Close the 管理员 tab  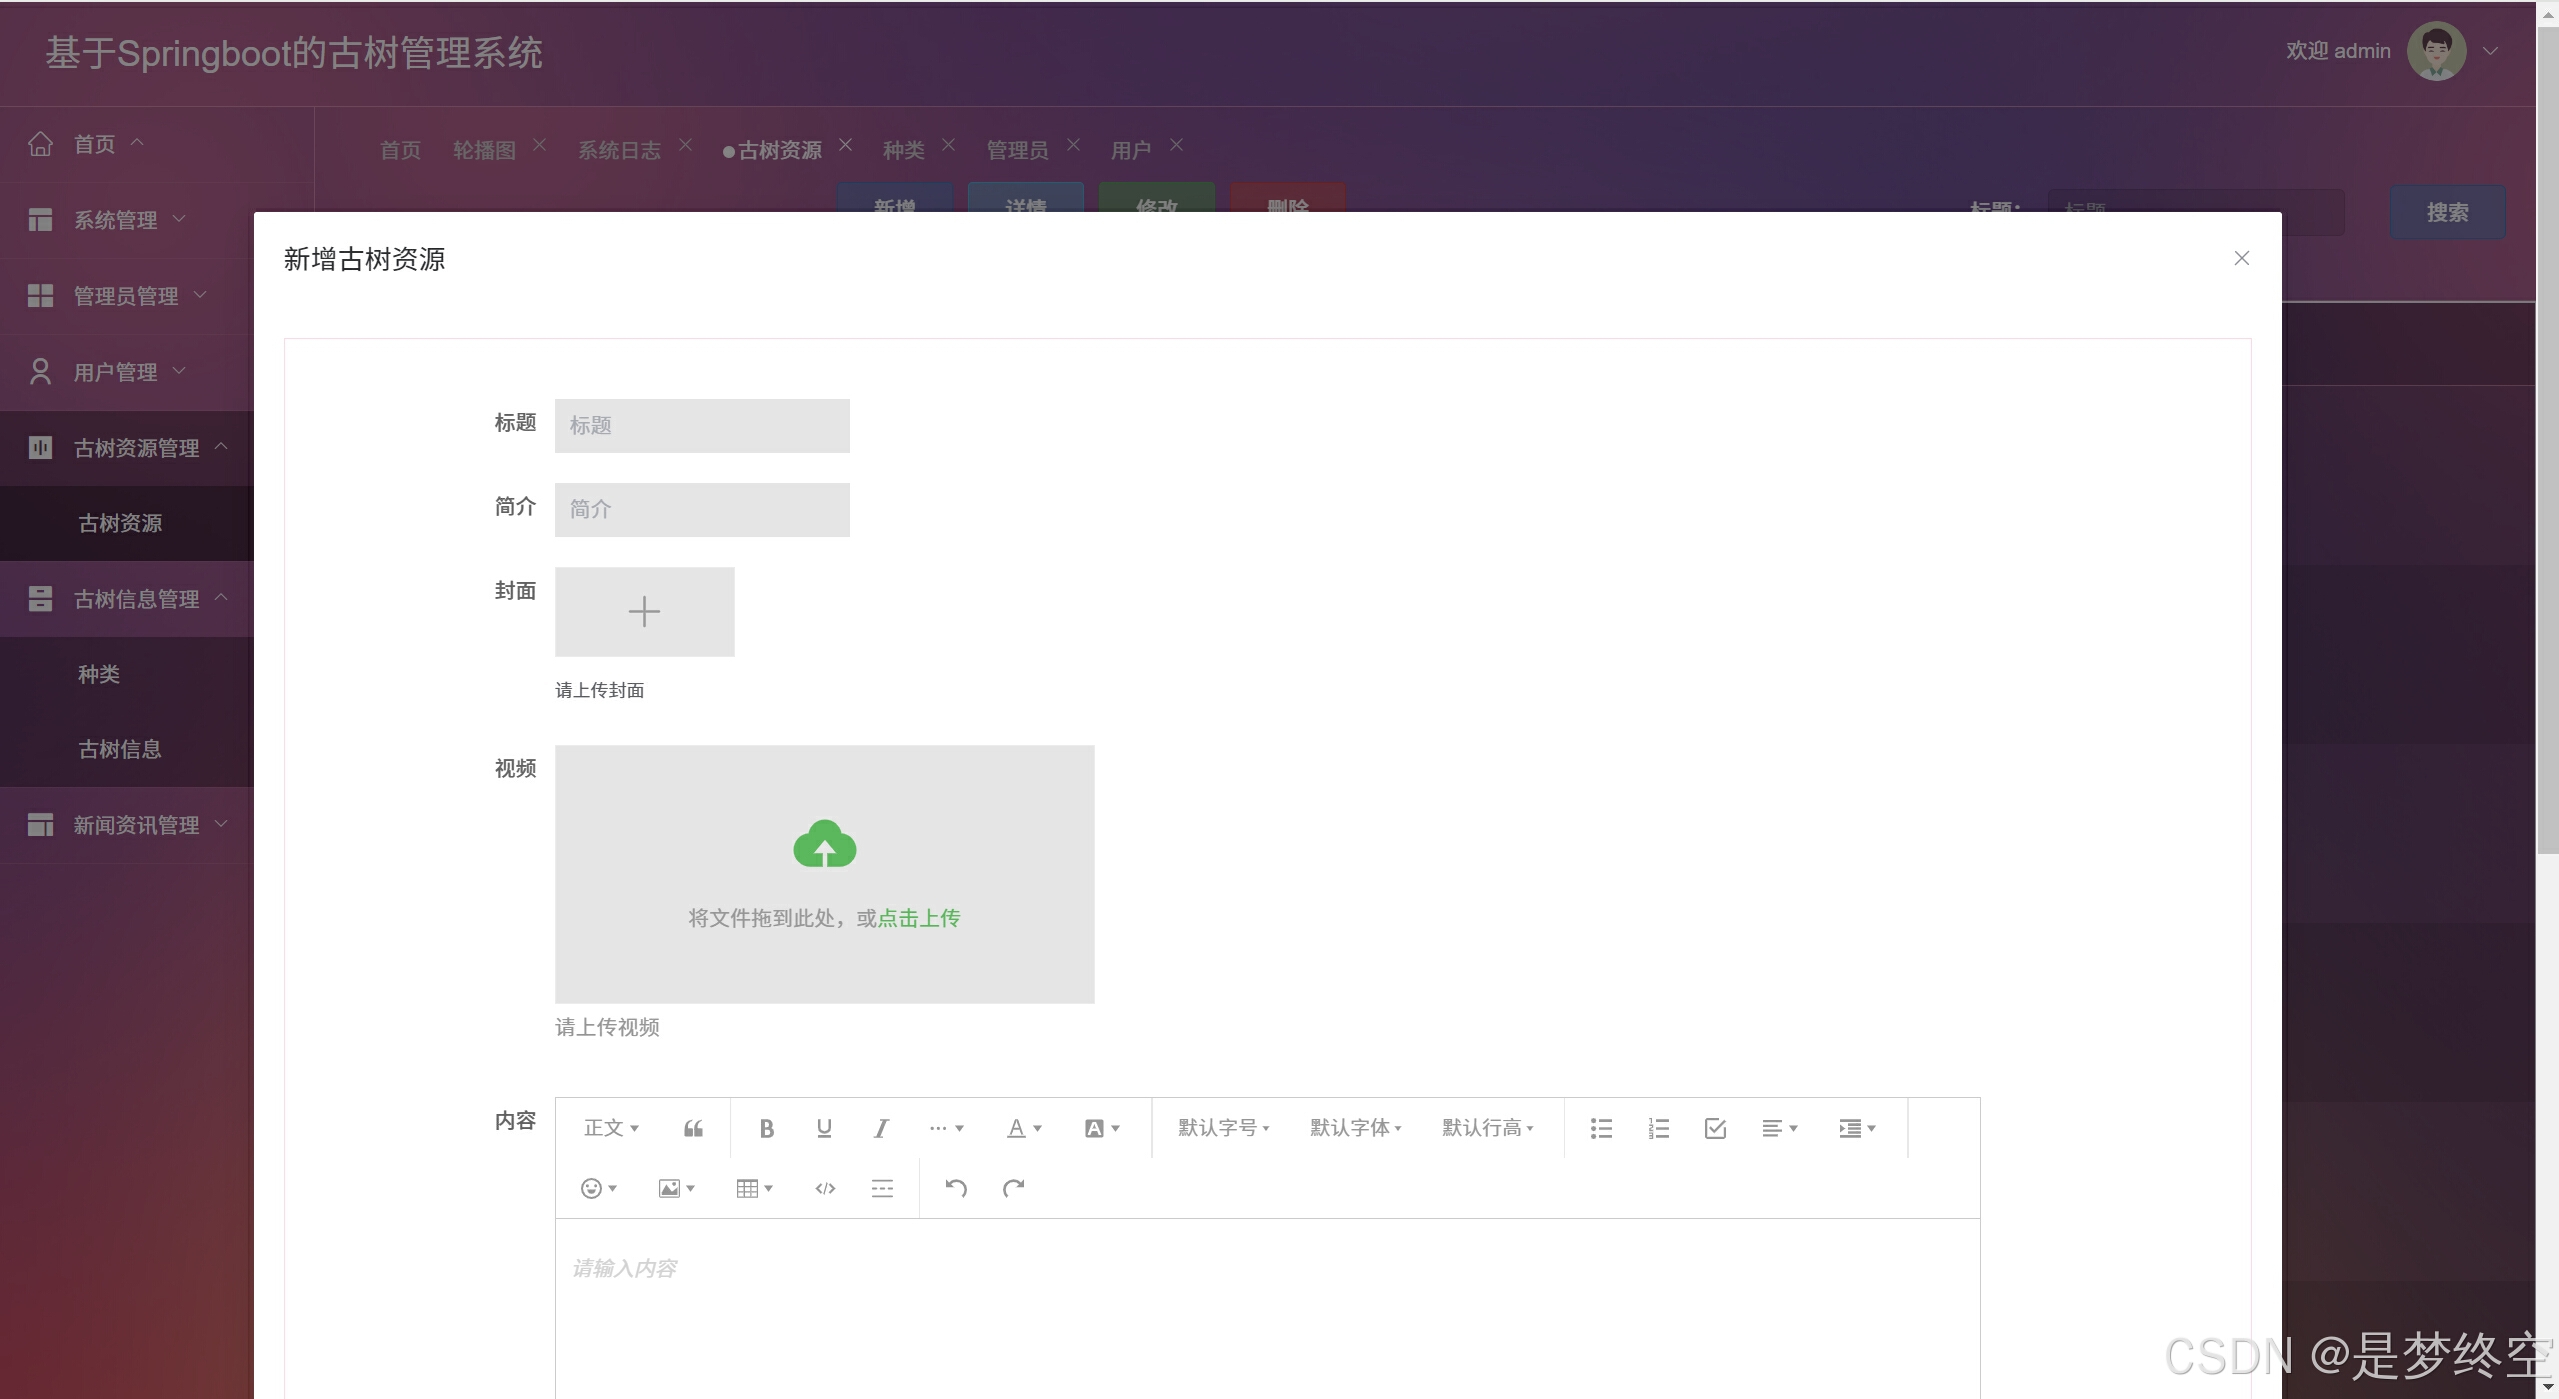point(1073,145)
